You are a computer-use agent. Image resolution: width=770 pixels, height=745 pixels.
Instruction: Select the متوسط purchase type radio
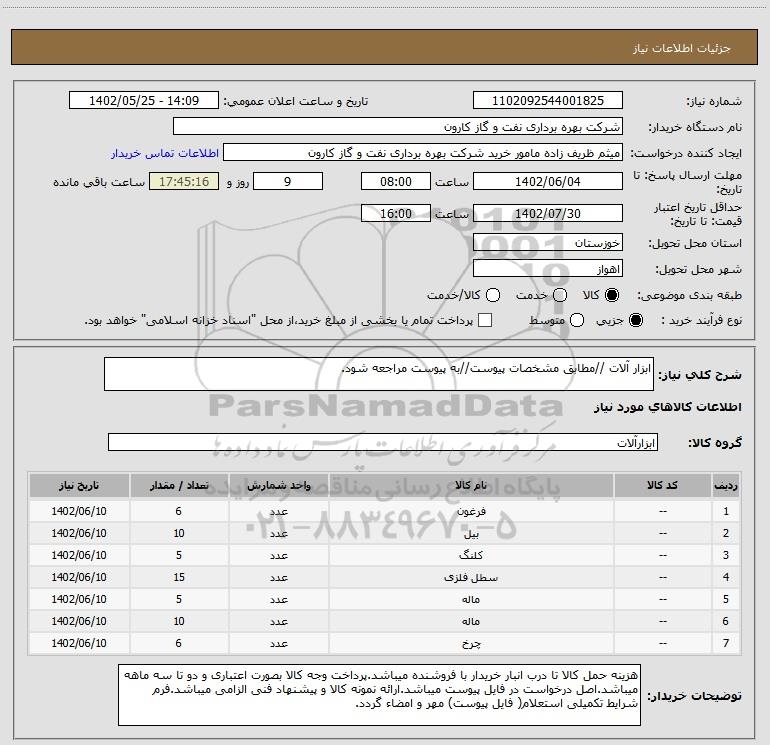pos(577,320)
